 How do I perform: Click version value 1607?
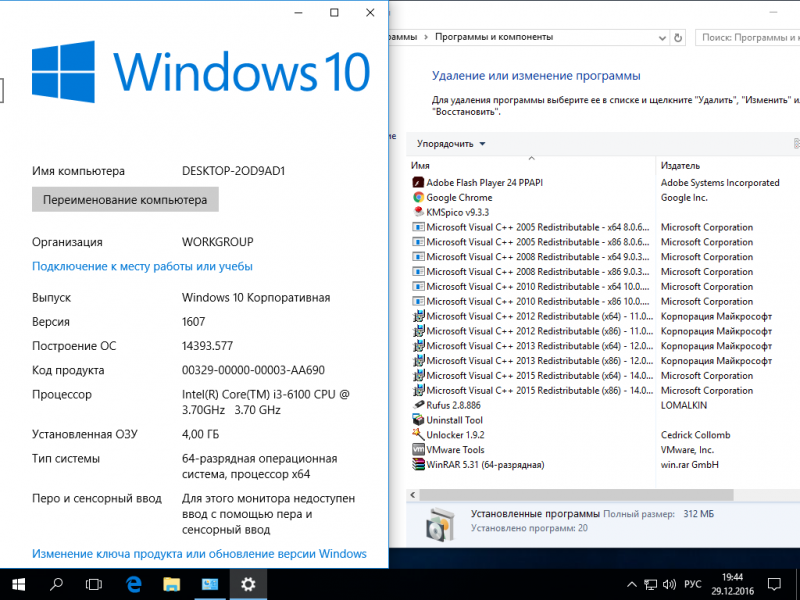click(x=193, y=322)
